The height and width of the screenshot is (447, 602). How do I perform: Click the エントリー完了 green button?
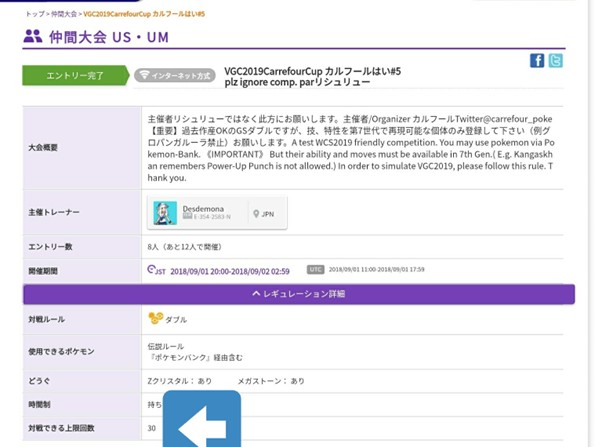75,75
